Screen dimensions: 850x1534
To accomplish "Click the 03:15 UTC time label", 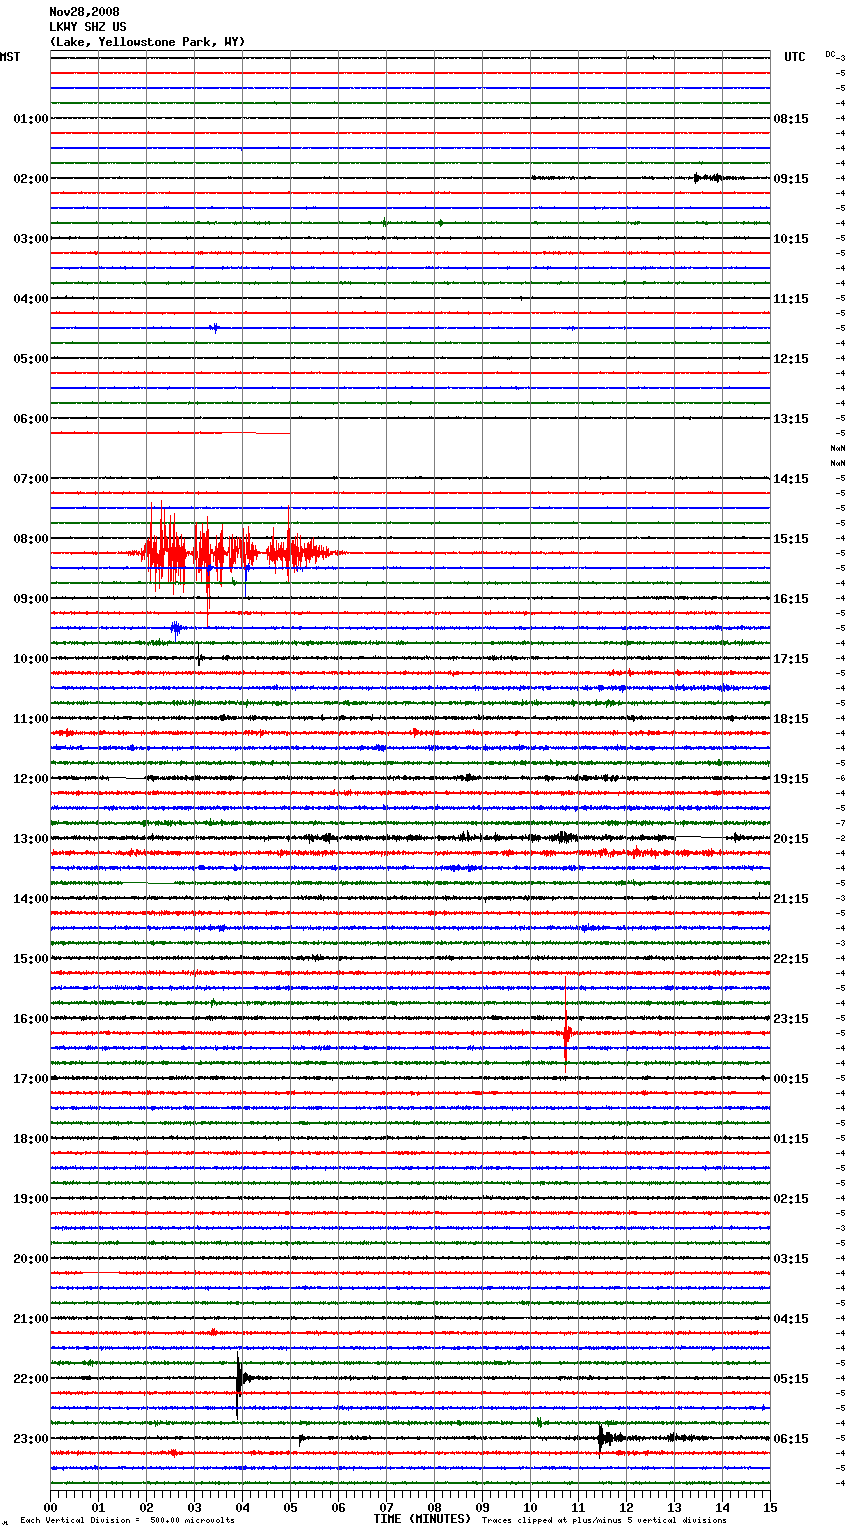I will click(x=791, y=1259).
